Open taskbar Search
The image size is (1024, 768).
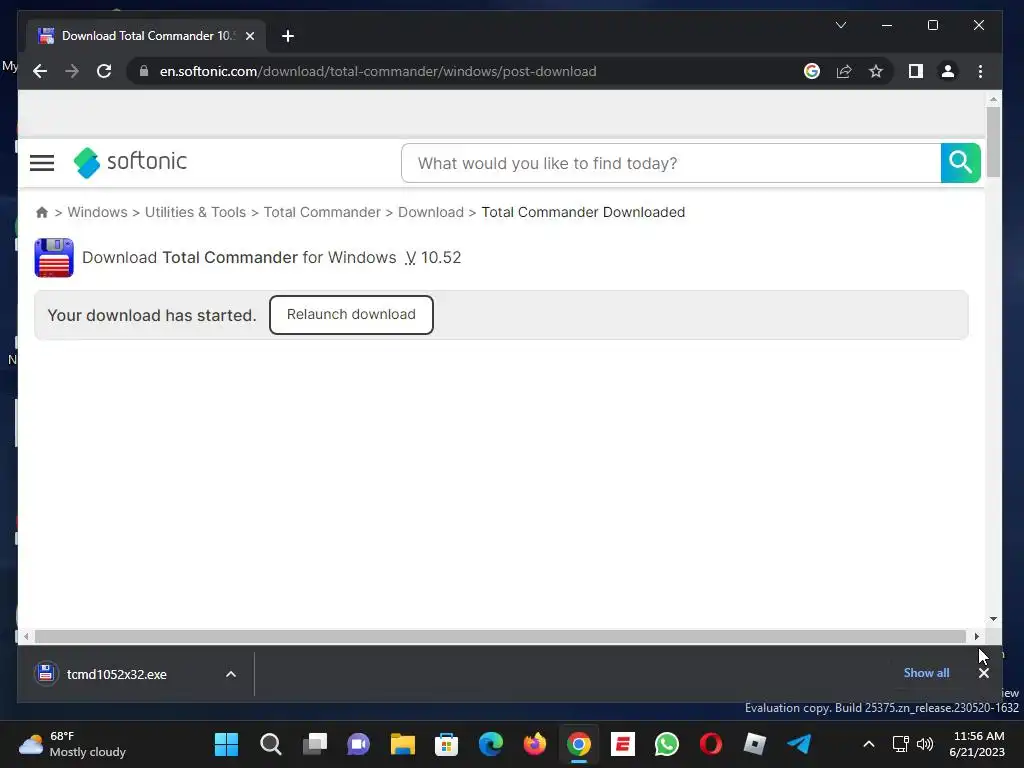(x=270, y=744)
